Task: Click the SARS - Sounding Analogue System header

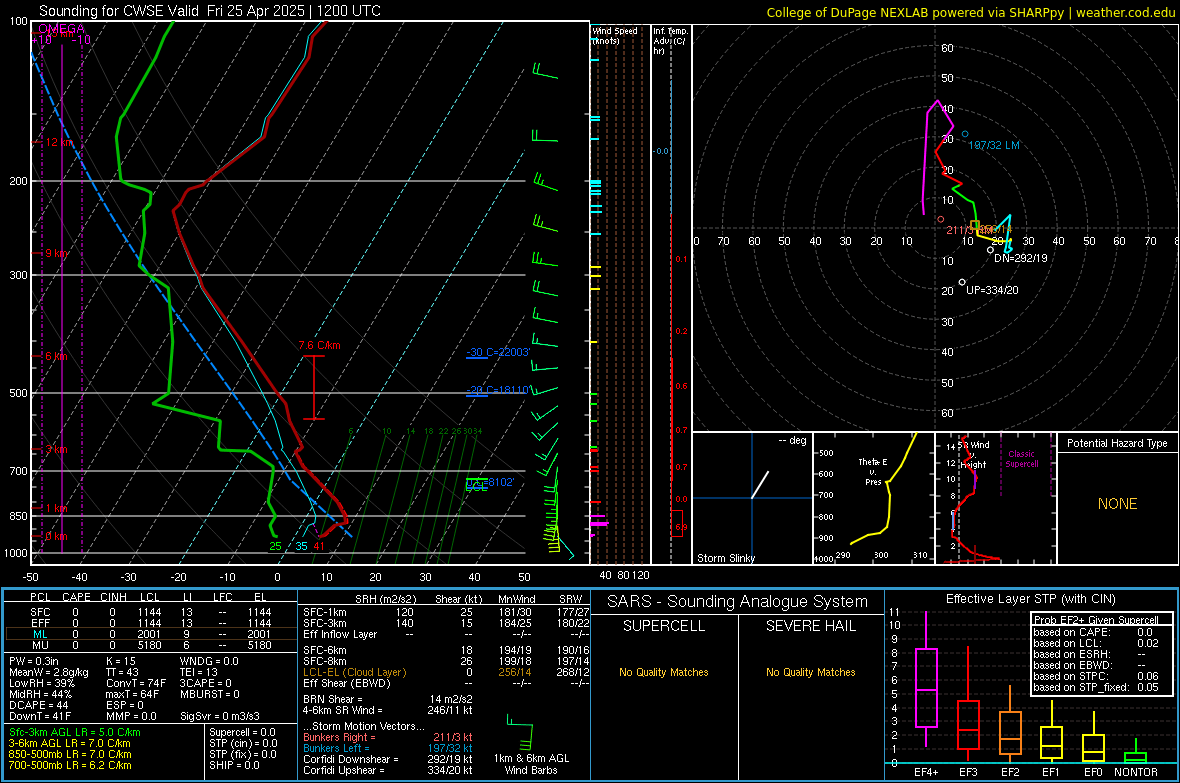Action: pos(737,602)
